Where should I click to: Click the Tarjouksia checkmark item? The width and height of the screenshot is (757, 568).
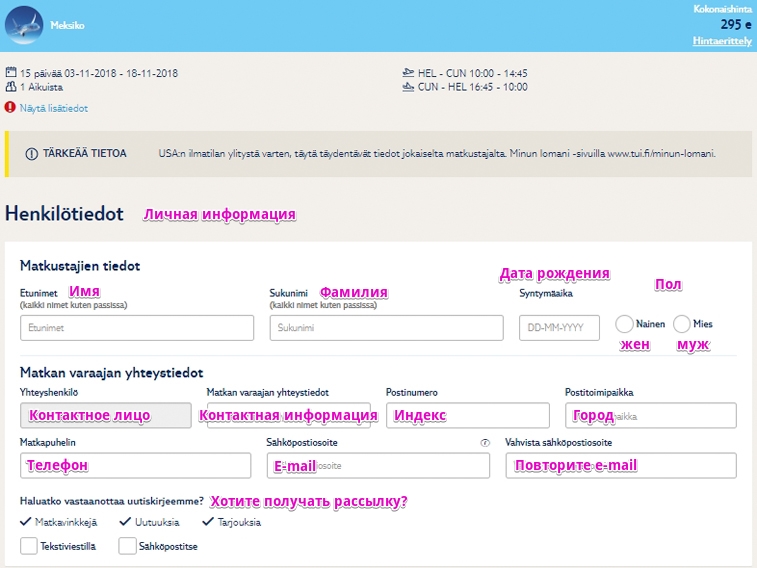232,522
